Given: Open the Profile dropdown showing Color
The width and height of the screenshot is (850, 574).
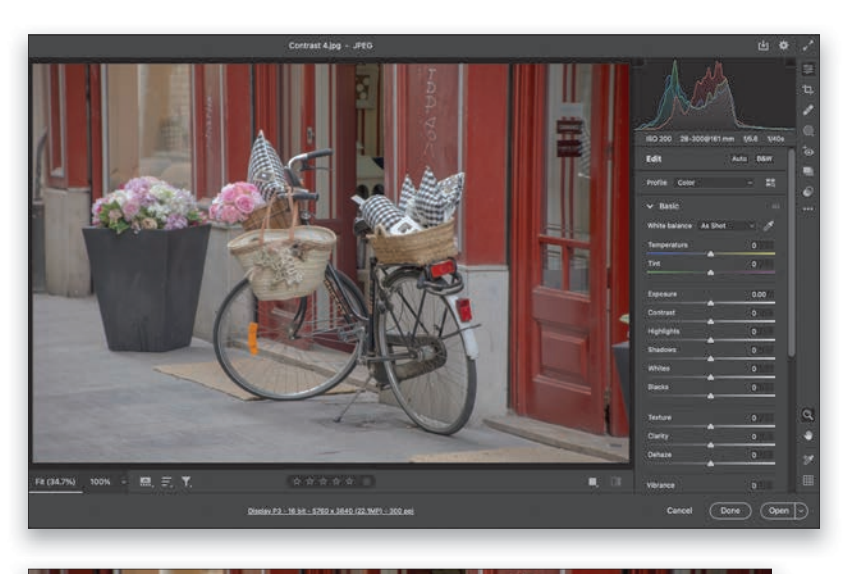Looking at the screenshot, I should coord(713,183).
